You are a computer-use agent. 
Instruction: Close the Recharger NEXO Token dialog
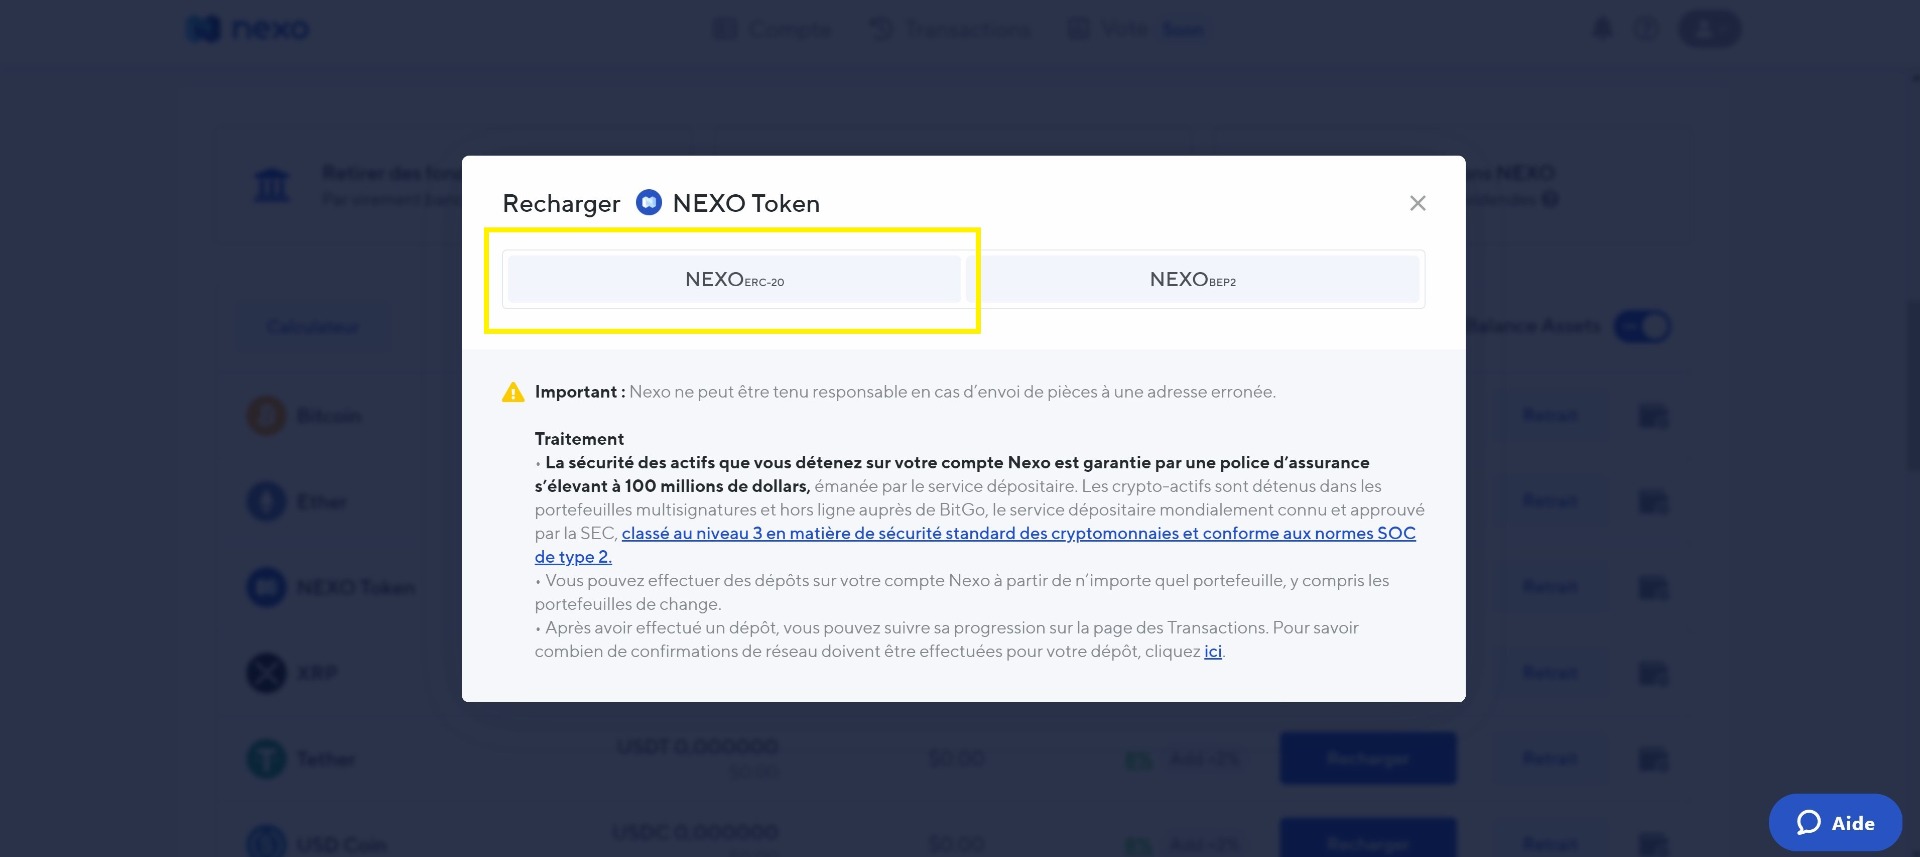(x=1417, y=203)
